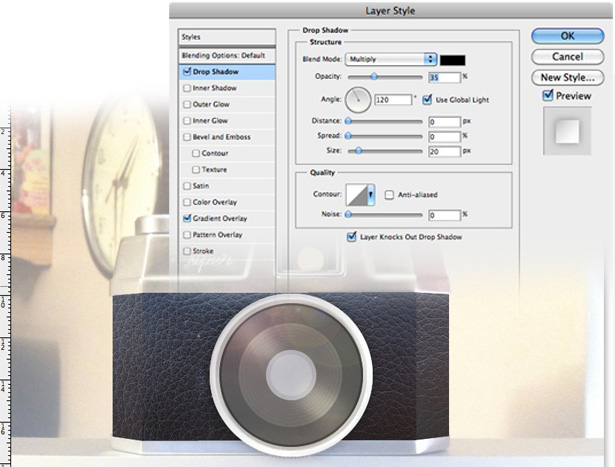
Task: Open the Blend Mode Multiply dropdown
Action: (x=391, y=59)
